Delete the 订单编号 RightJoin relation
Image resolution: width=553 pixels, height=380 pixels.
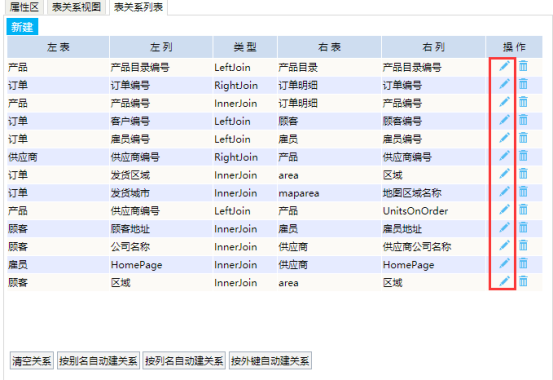[523, 84]
